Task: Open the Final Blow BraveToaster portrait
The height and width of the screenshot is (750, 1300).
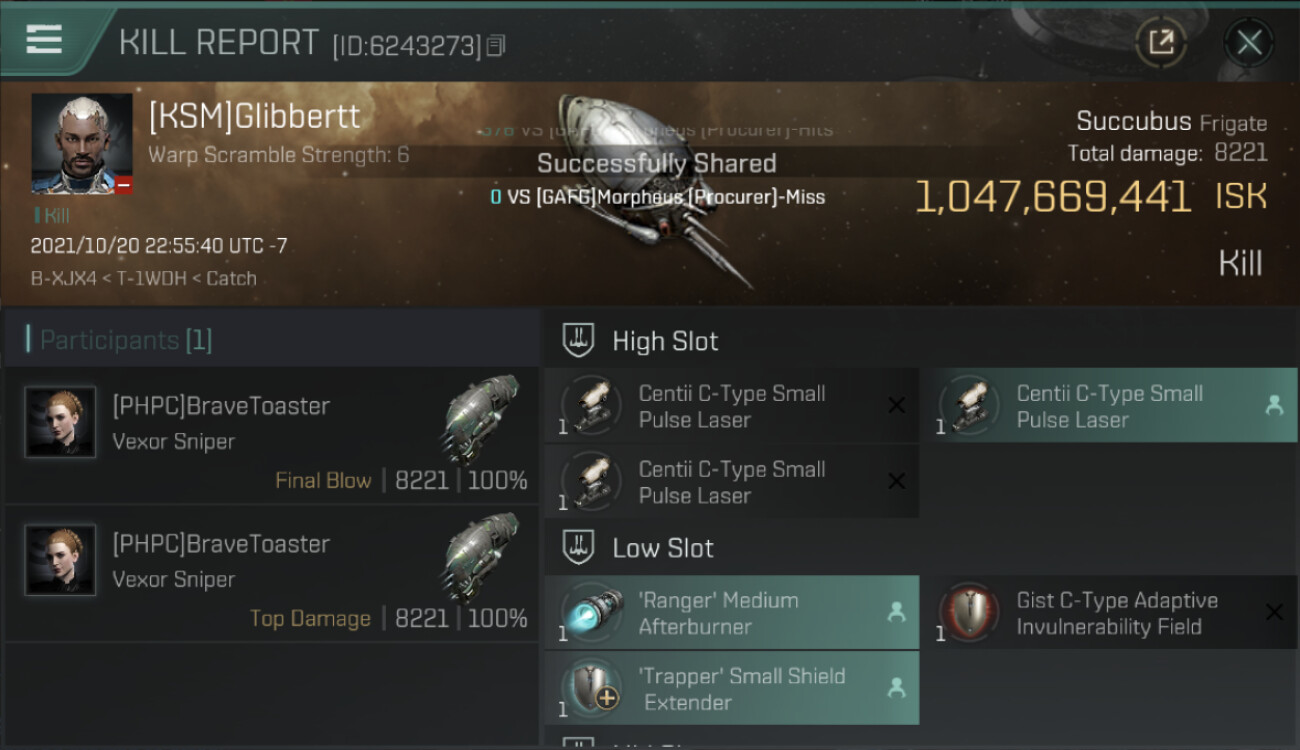Action: point(60,423)
